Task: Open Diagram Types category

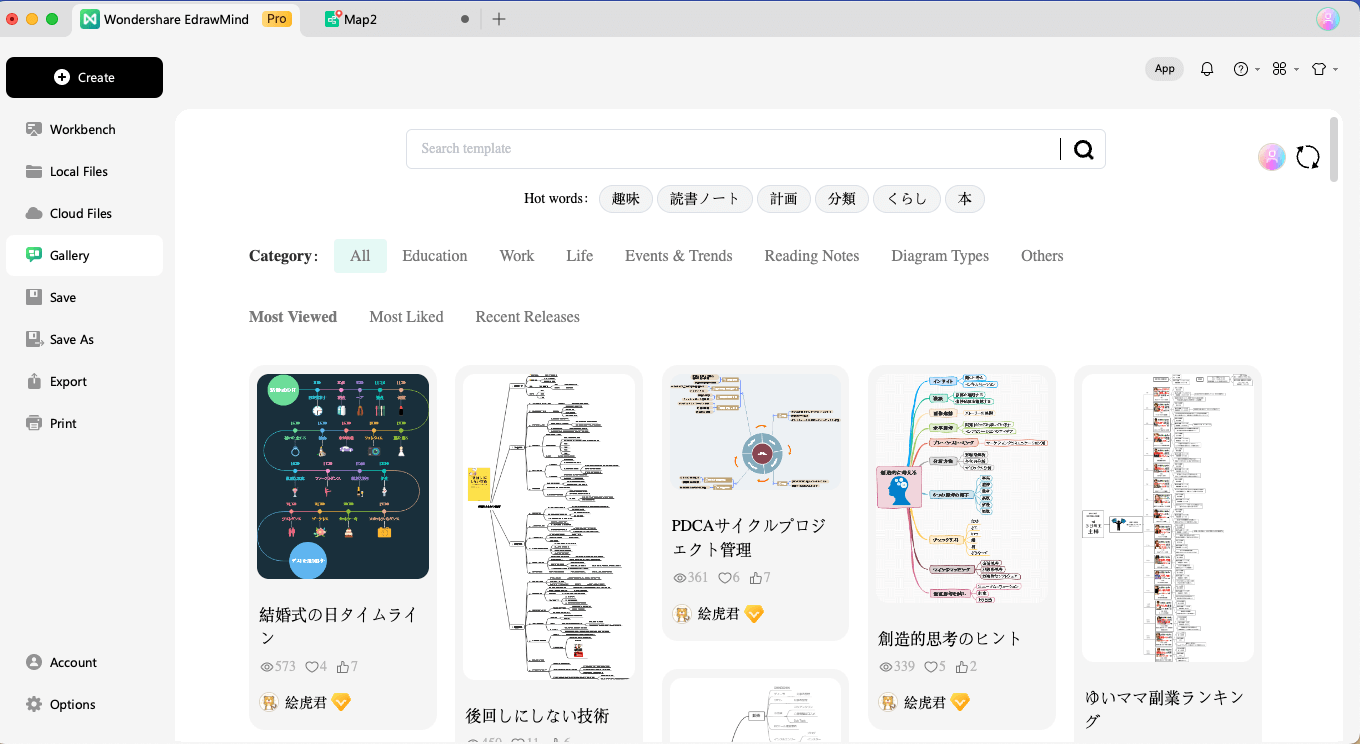Action: [x=940, y=256]
